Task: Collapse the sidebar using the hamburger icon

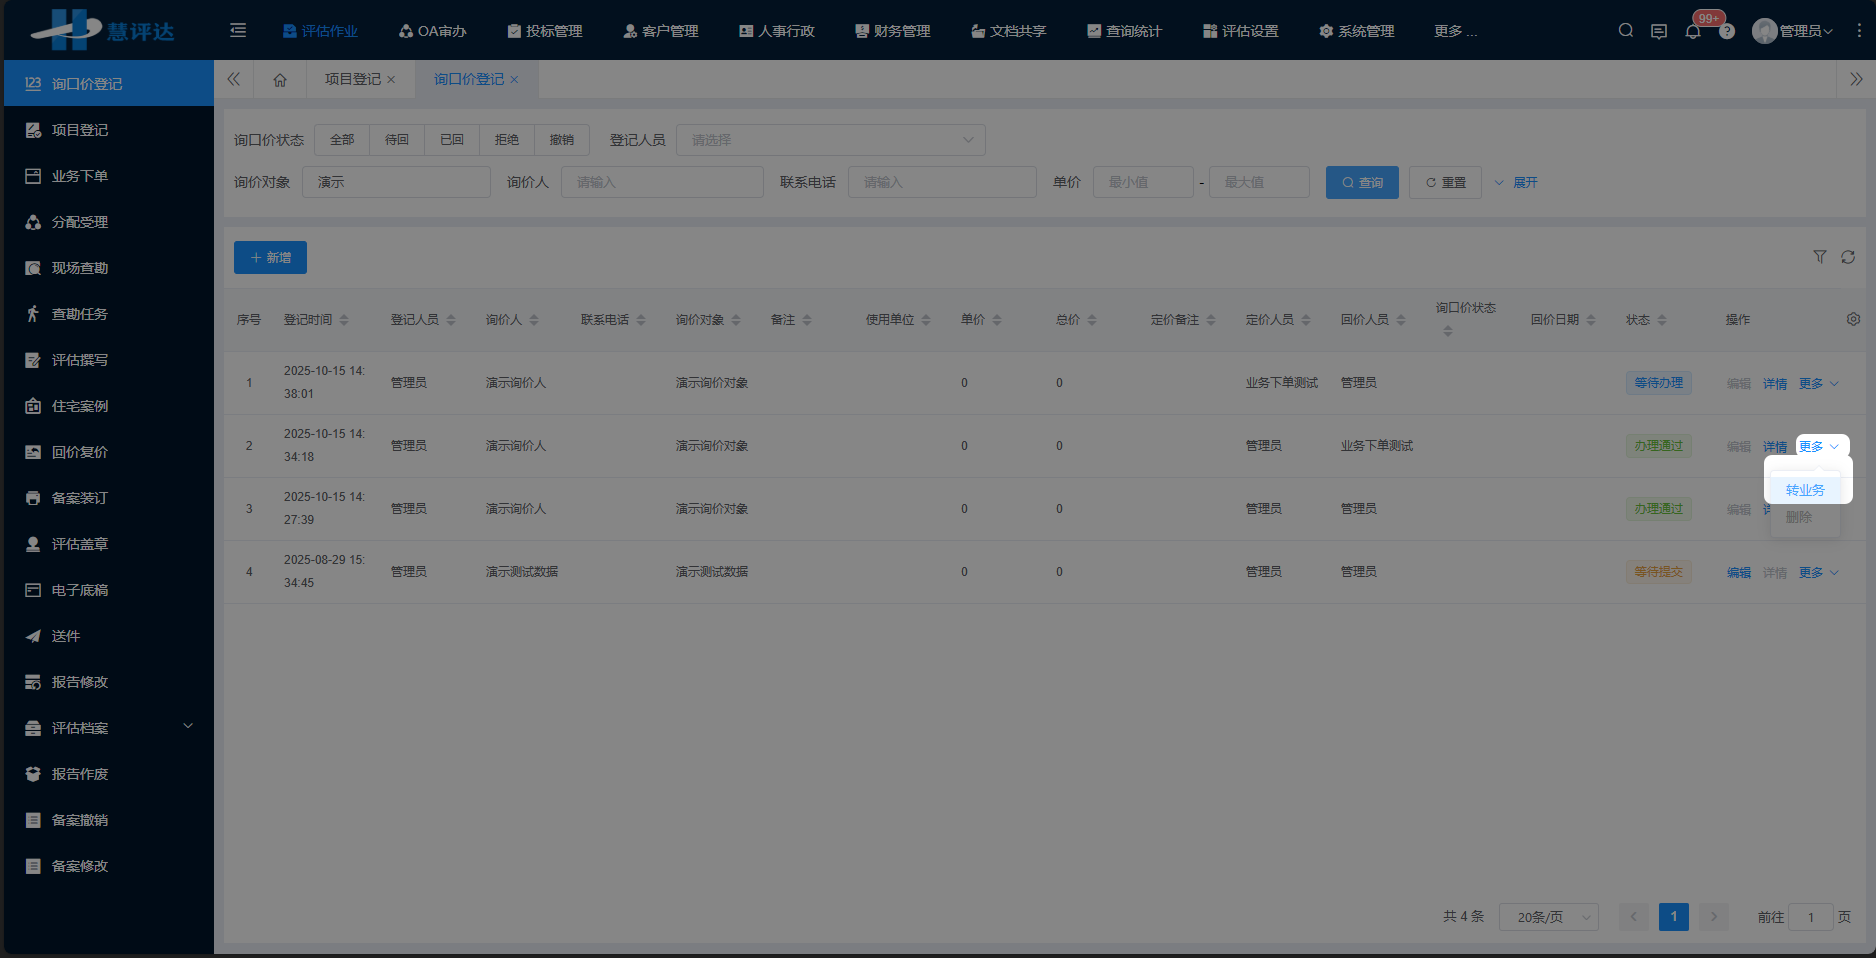Action: point(237,30)
